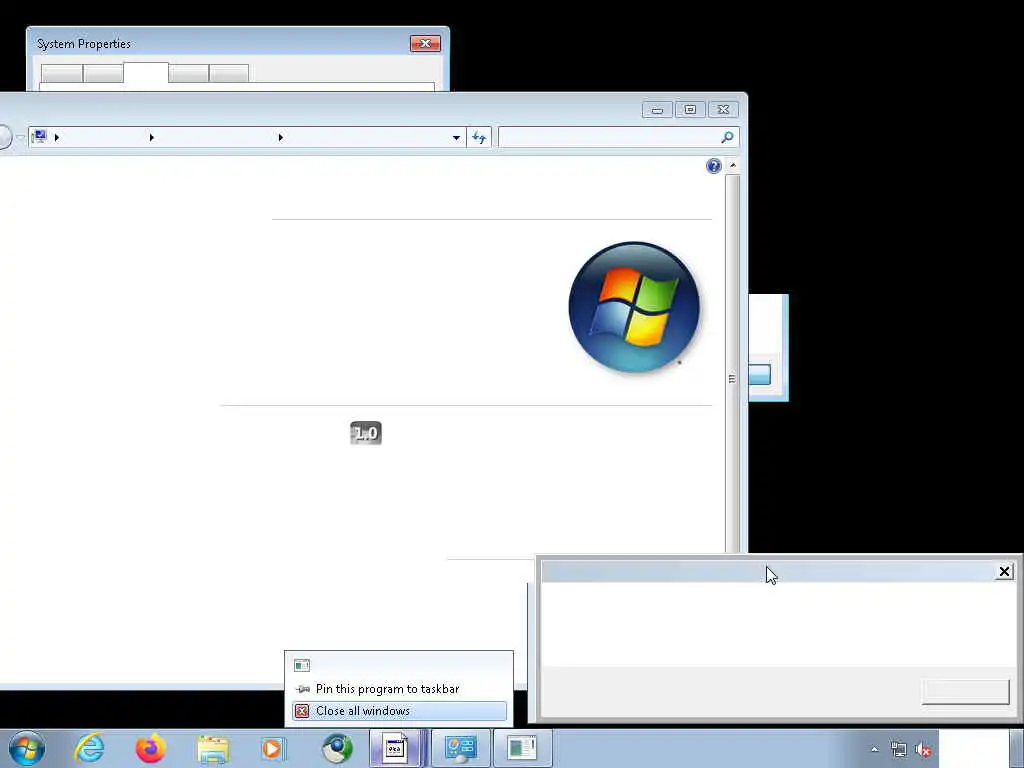Launch Internet Explorer from the taskbar
The width and height of the screenshot is (1024, 768).
(x=89, y=748)
